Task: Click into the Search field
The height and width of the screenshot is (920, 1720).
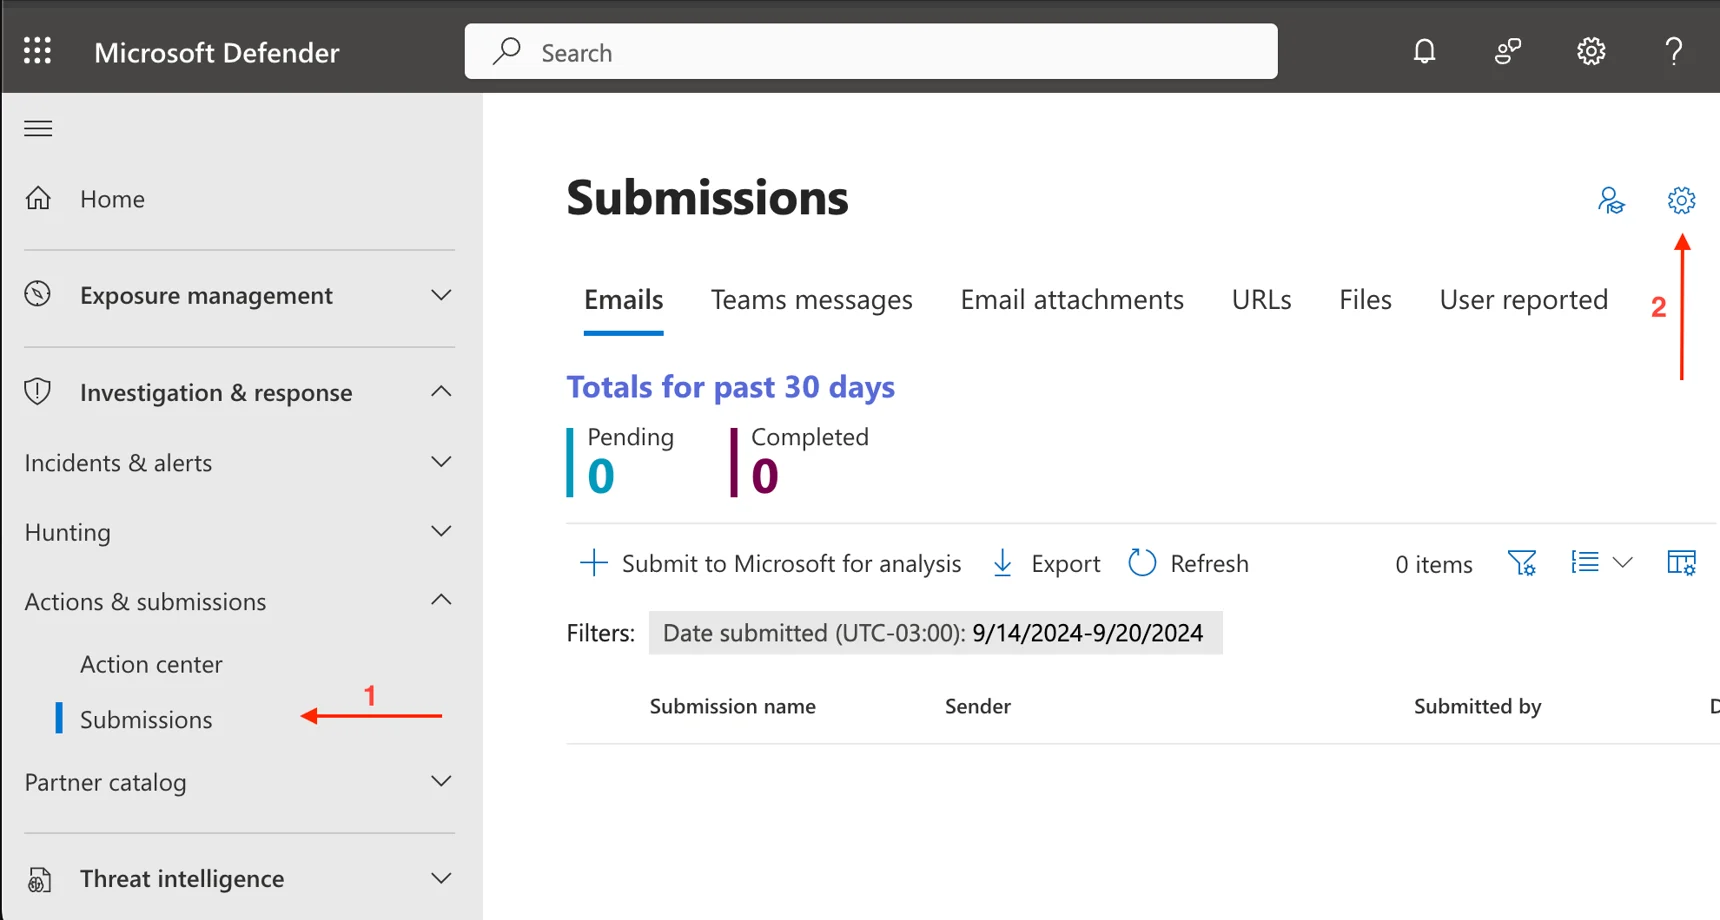Action: (x=870, y=52)
